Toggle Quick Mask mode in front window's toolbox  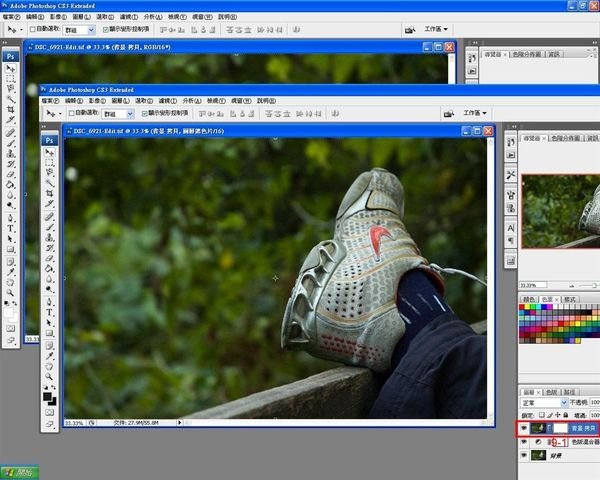[x=50, y=412]
